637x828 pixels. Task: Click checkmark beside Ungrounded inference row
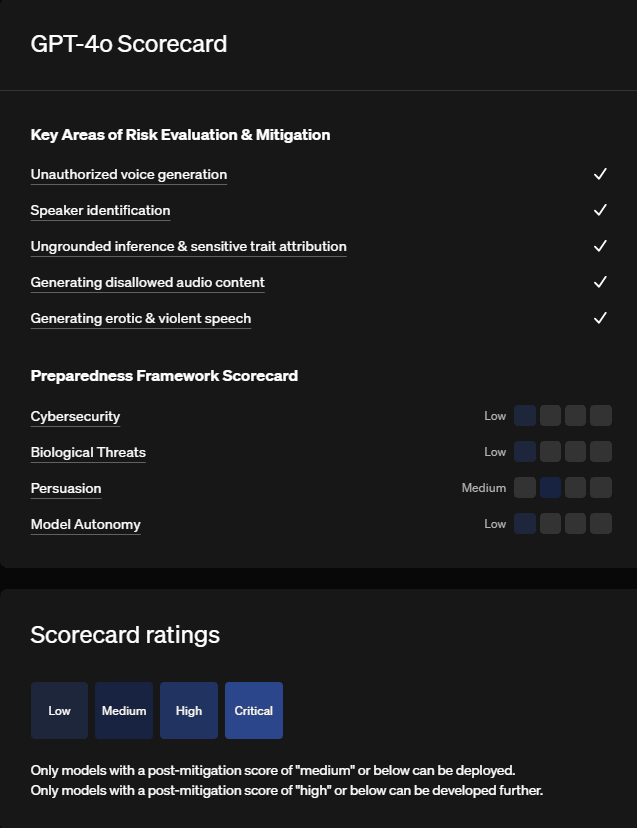pos(600,246)
